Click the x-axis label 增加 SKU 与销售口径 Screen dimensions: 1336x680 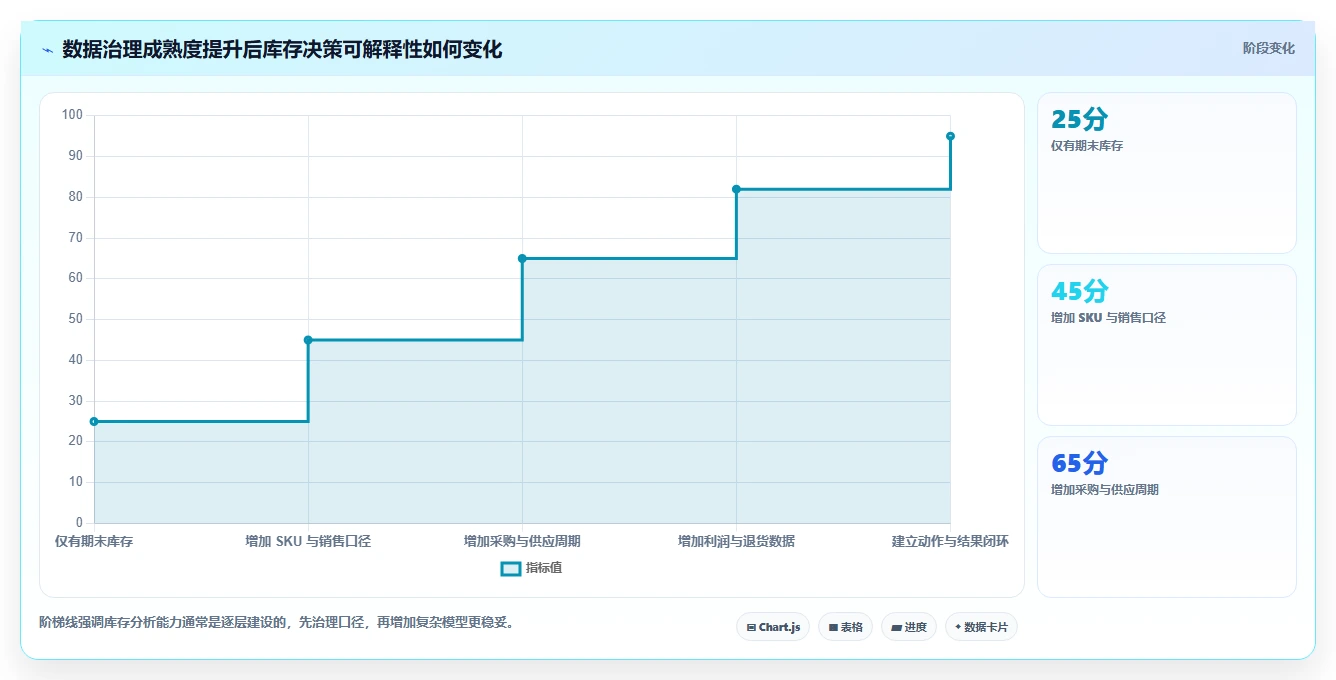tap(308, 541)
